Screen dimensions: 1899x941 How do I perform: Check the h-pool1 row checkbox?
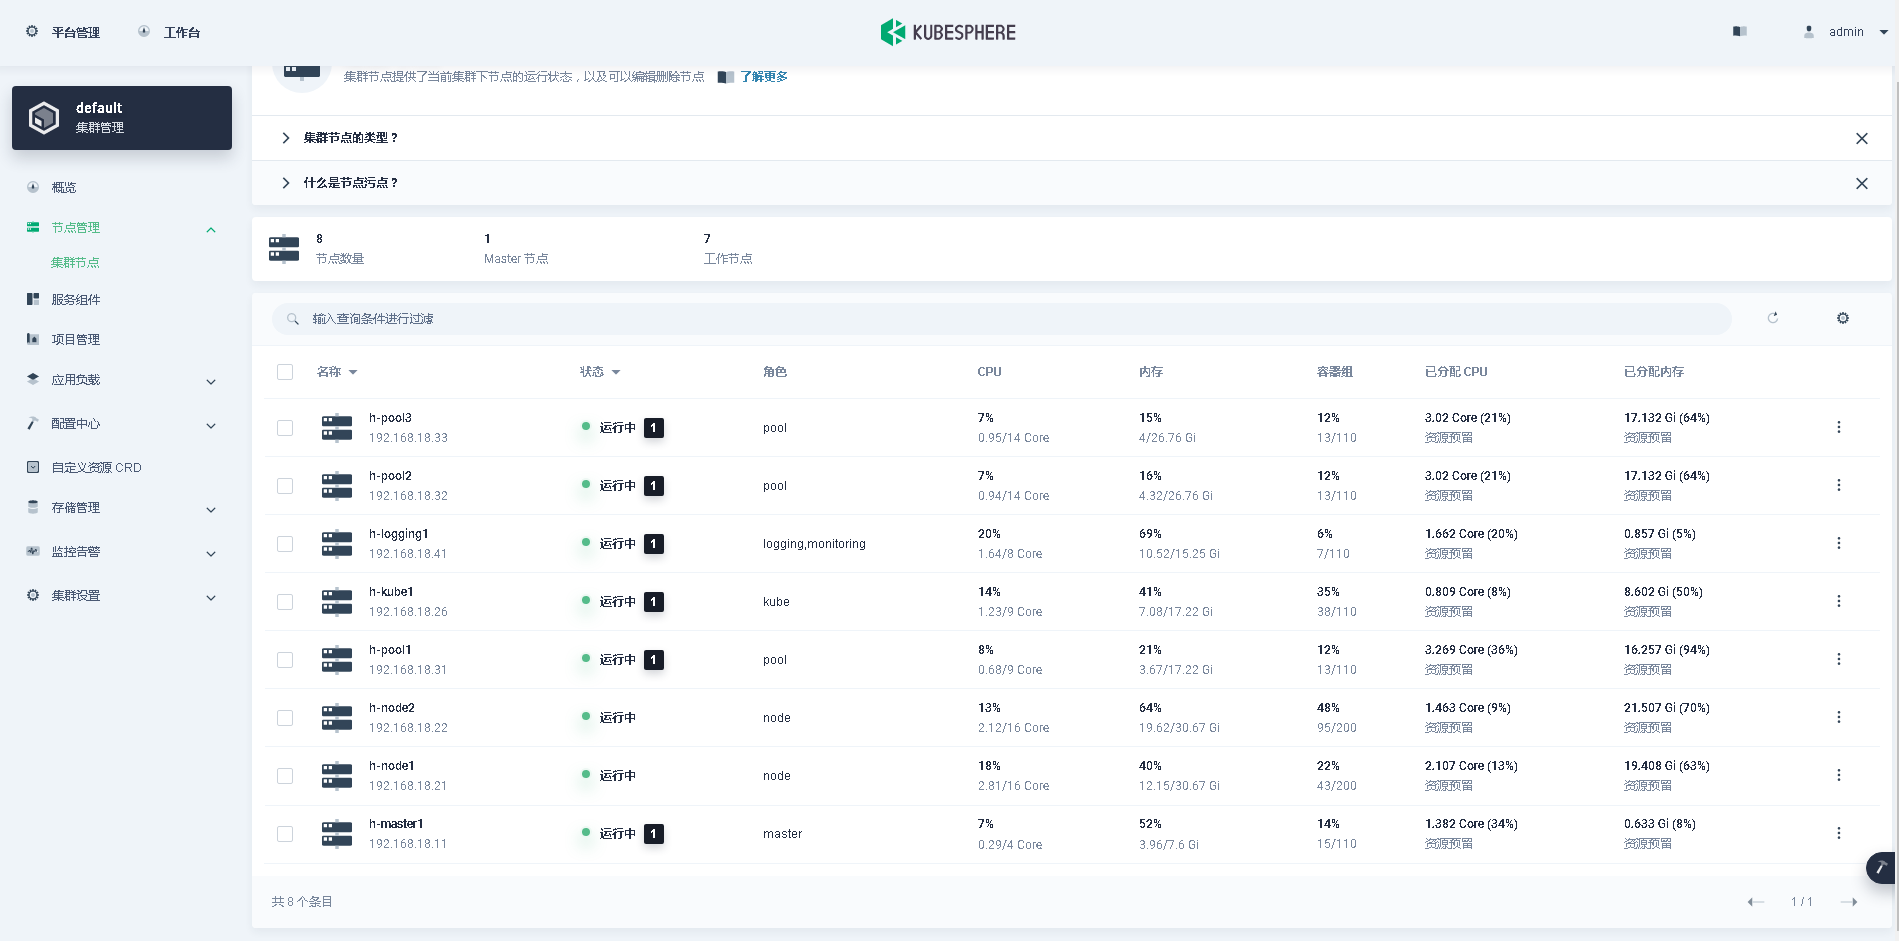(x=285, y=660)
